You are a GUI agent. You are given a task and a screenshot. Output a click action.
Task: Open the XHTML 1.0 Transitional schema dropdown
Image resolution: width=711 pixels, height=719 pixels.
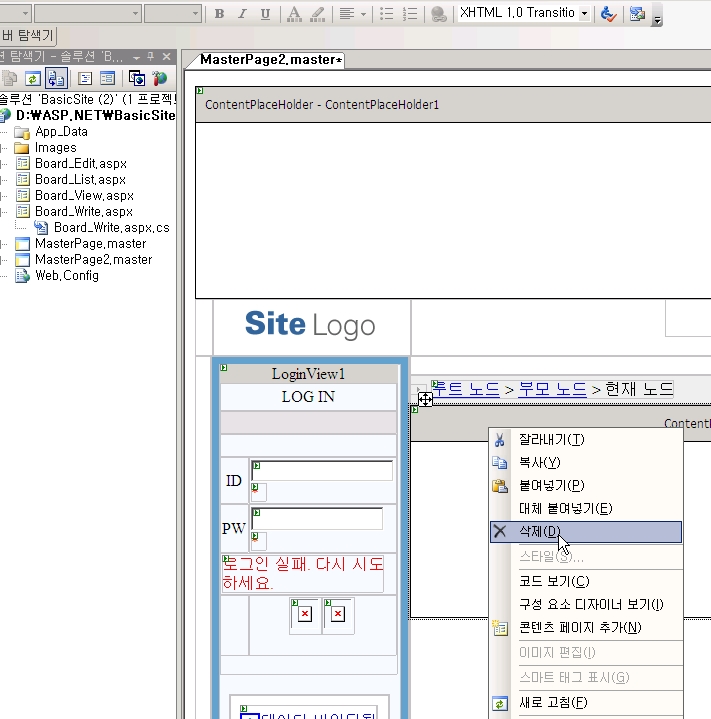(x=584, y=14)
